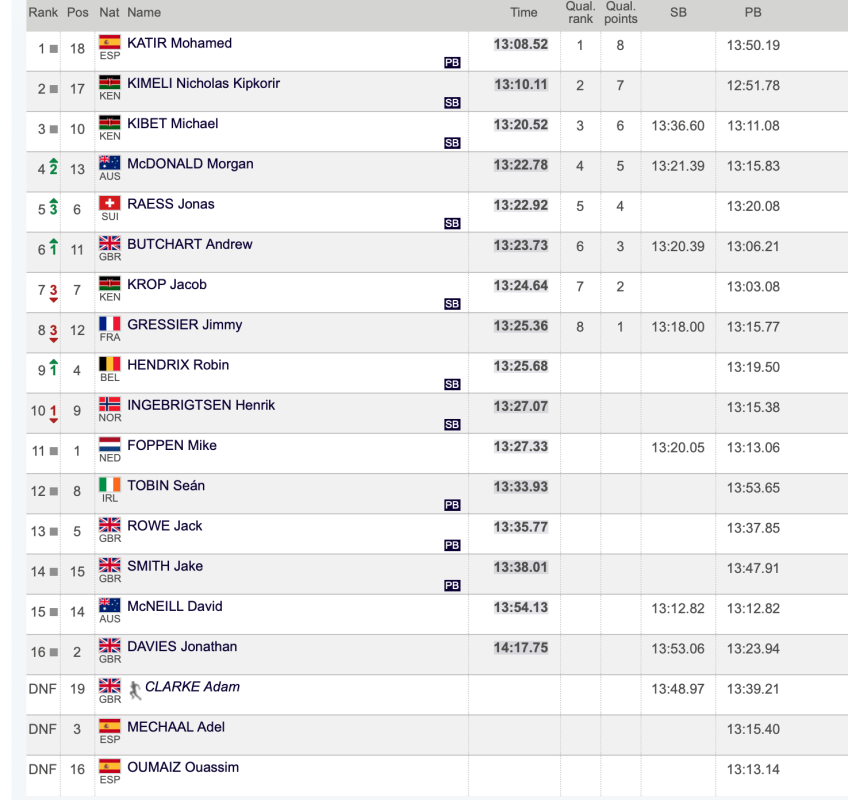Click the PB badge in SMITH Jake's row
Screen dimensions: 848x800
coord(452,585)
